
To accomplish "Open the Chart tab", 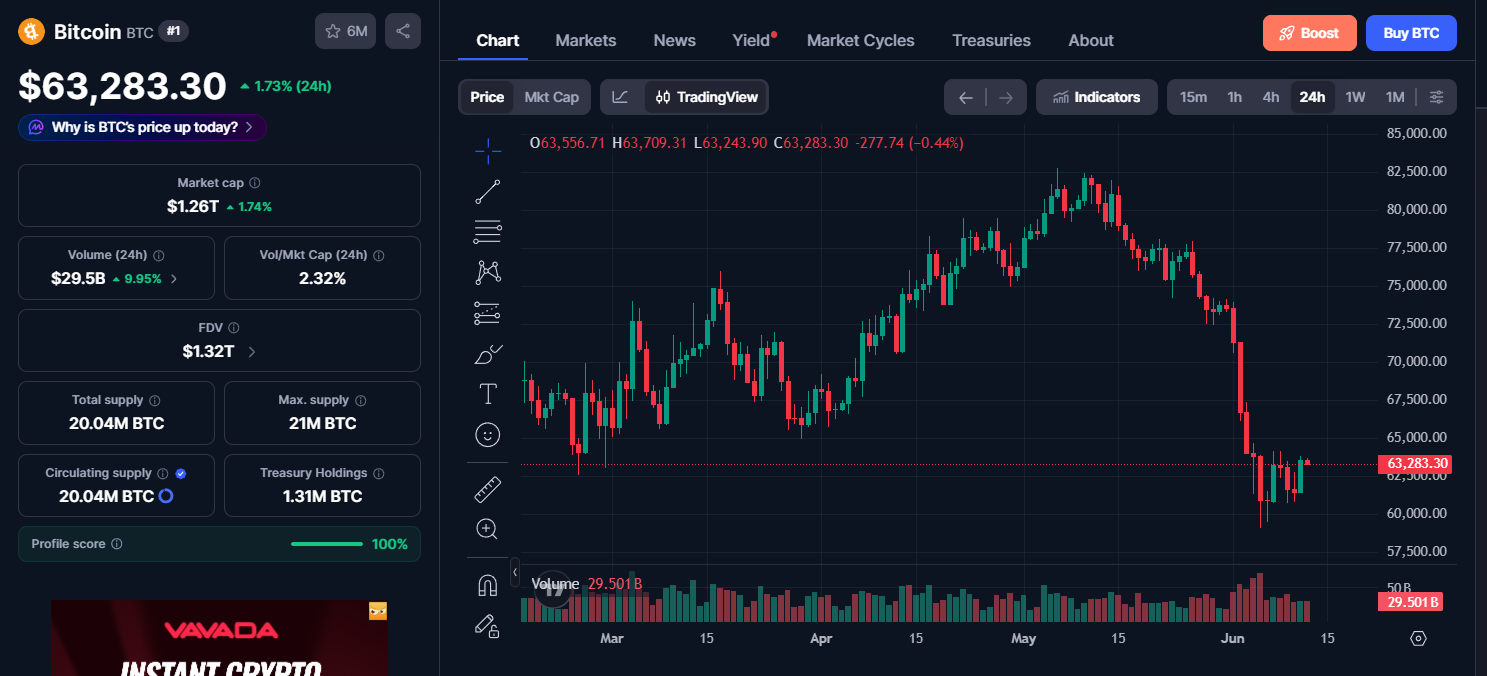I will point(498,40).
